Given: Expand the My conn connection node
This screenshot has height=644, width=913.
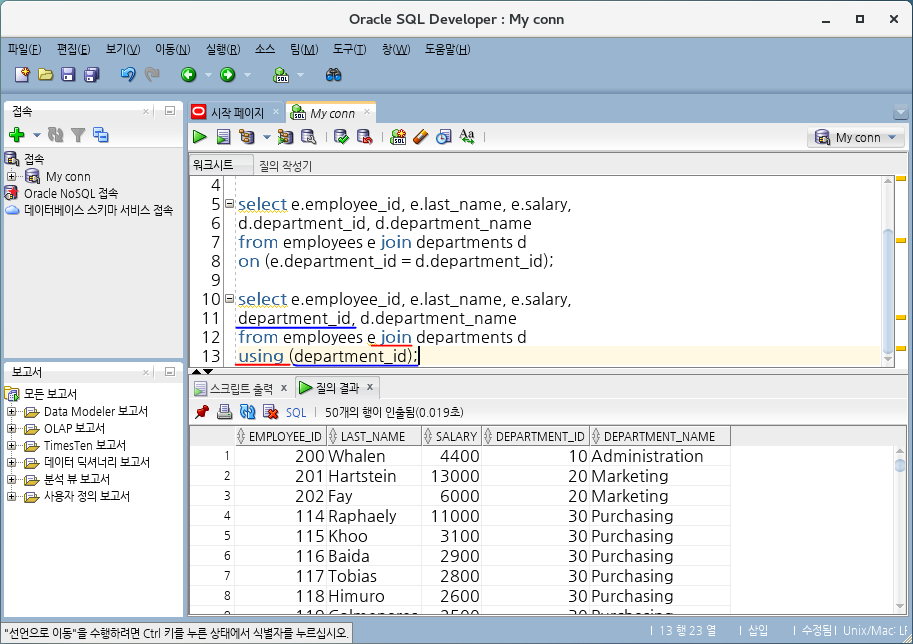Looking at the screenshot, I should pos(12,176).
